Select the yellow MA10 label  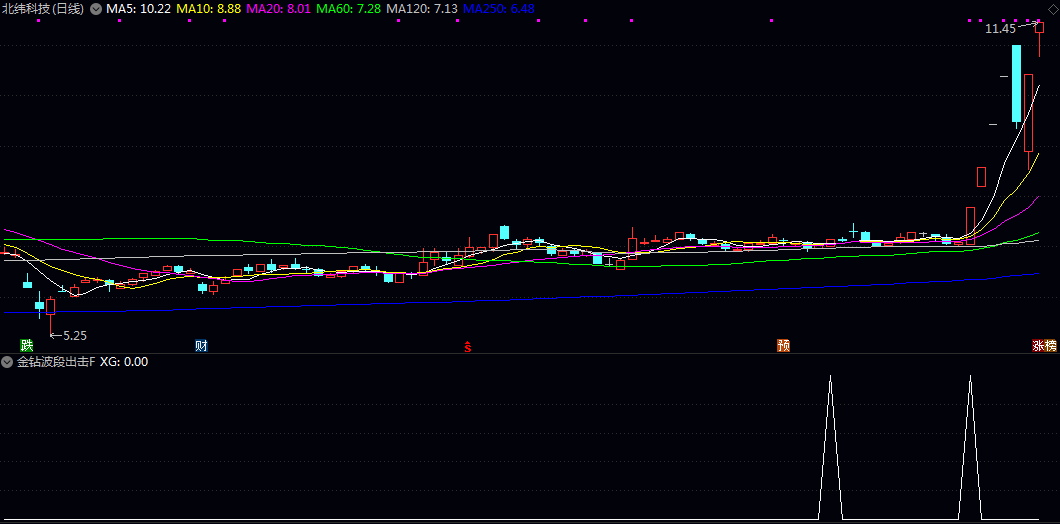point(208,9)
